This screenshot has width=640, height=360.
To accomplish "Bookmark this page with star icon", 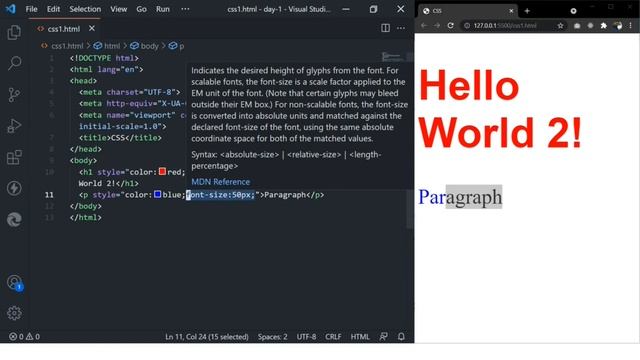I will pyautogui.click(x=560, y=26).
